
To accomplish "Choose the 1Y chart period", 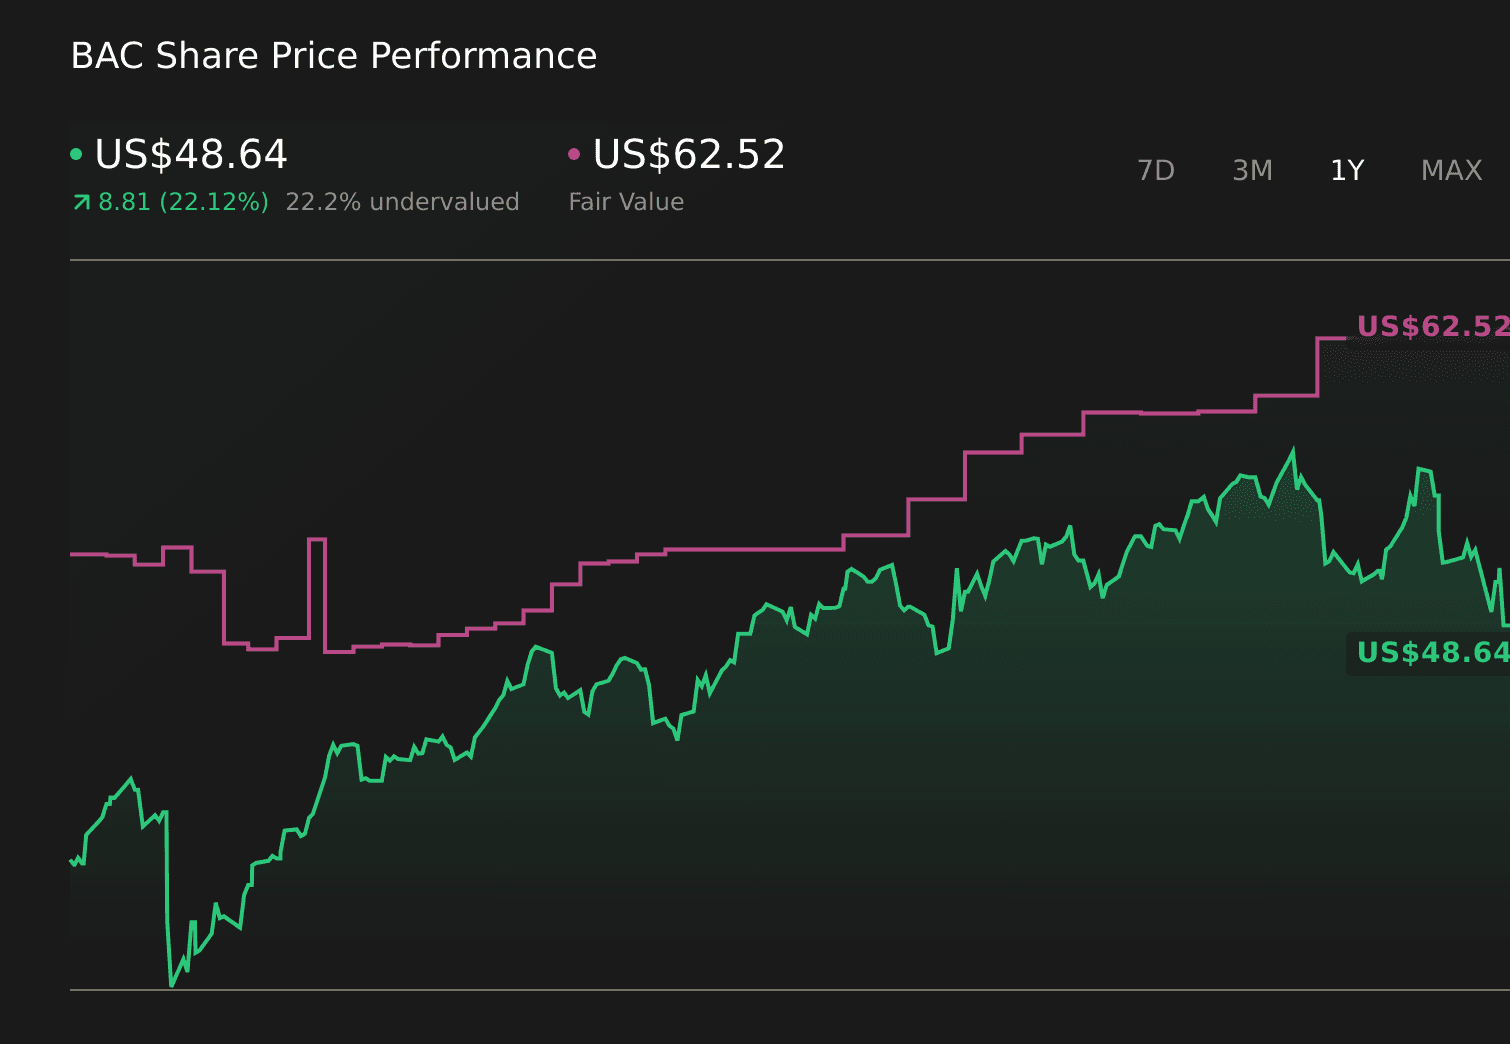I will pyautogui.click(x=1347, y=171).
